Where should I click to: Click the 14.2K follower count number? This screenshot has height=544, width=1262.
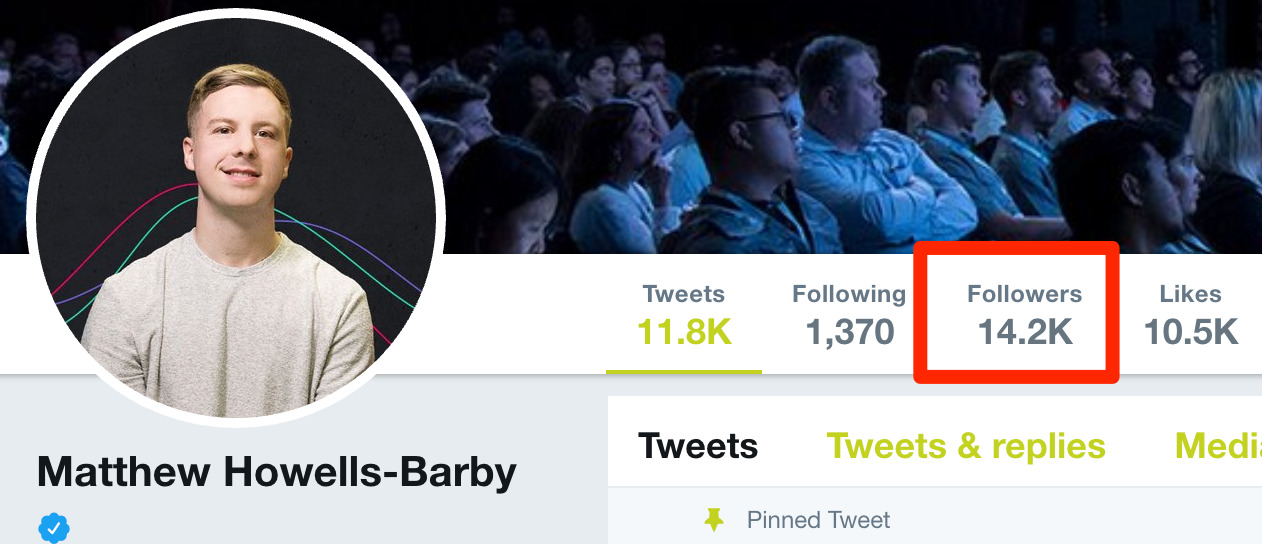pos(1025,332)
